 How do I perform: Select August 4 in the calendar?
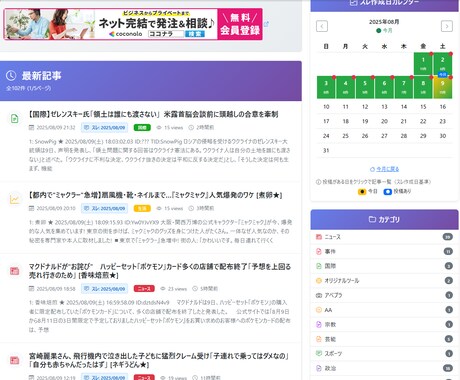coord(345,87)
